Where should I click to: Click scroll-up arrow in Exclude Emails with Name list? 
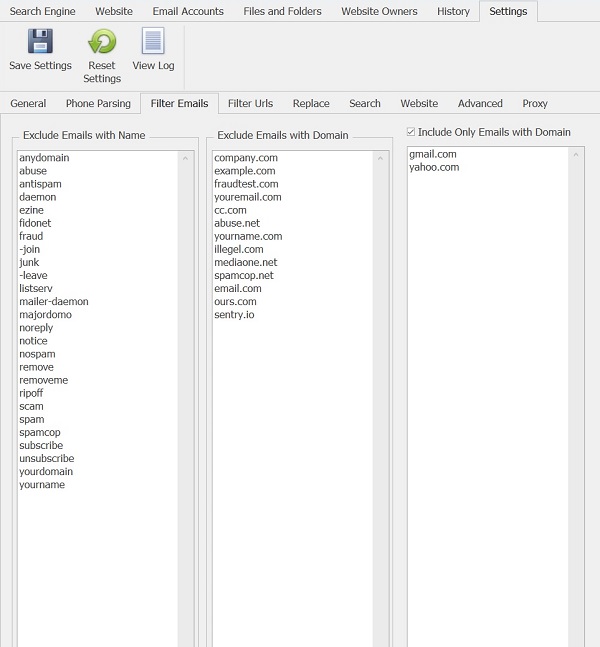pos(185,158)
